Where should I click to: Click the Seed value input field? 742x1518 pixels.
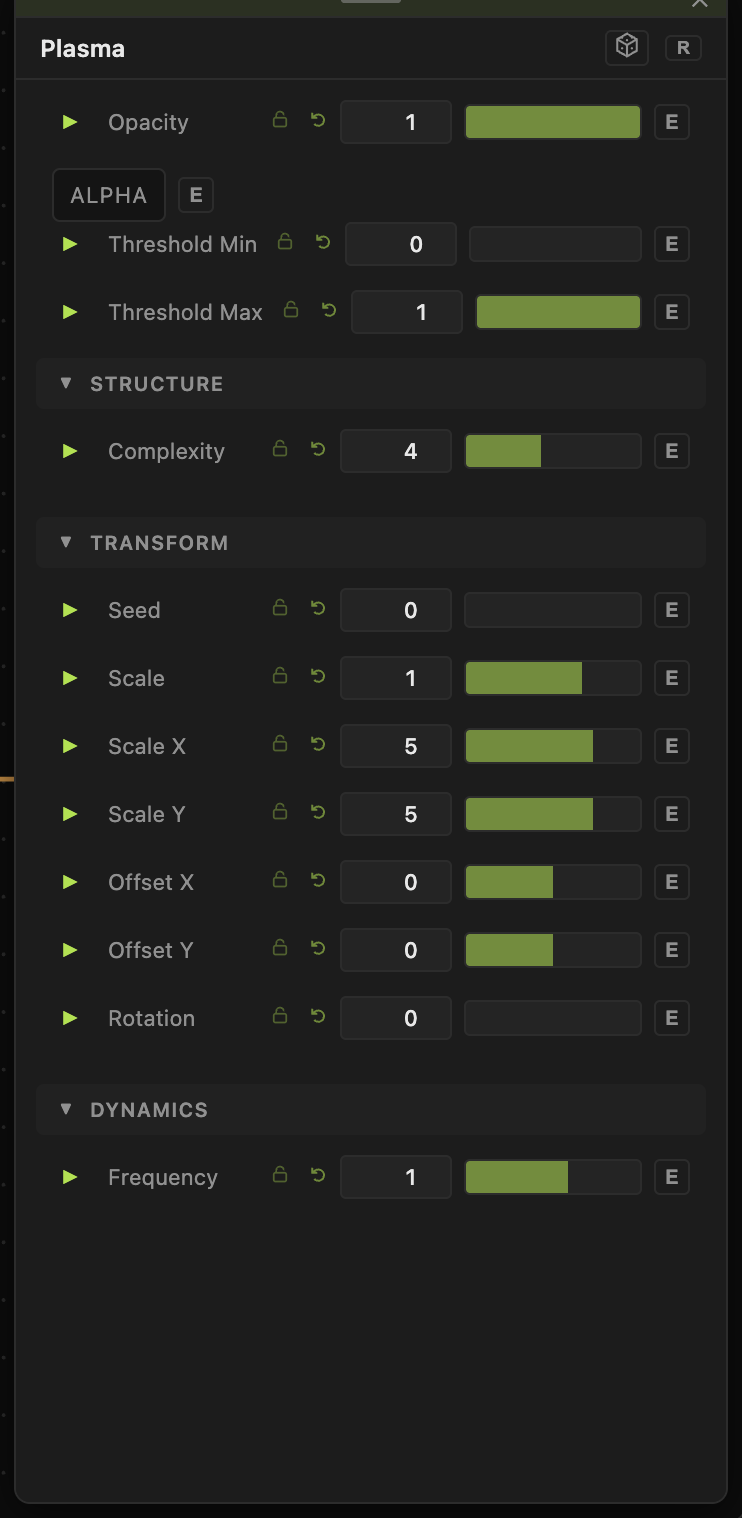(396, 610)
